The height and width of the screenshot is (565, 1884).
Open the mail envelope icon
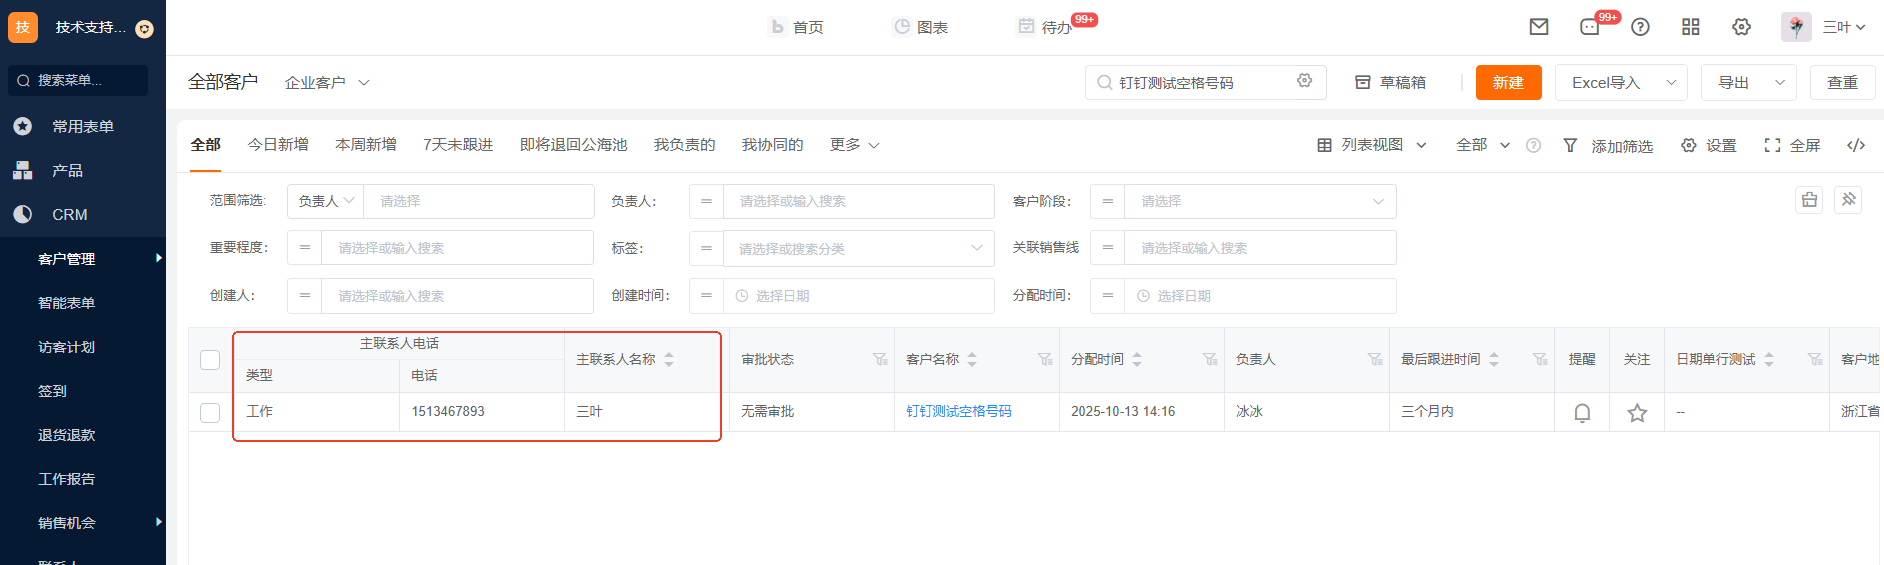[1539, 27]
